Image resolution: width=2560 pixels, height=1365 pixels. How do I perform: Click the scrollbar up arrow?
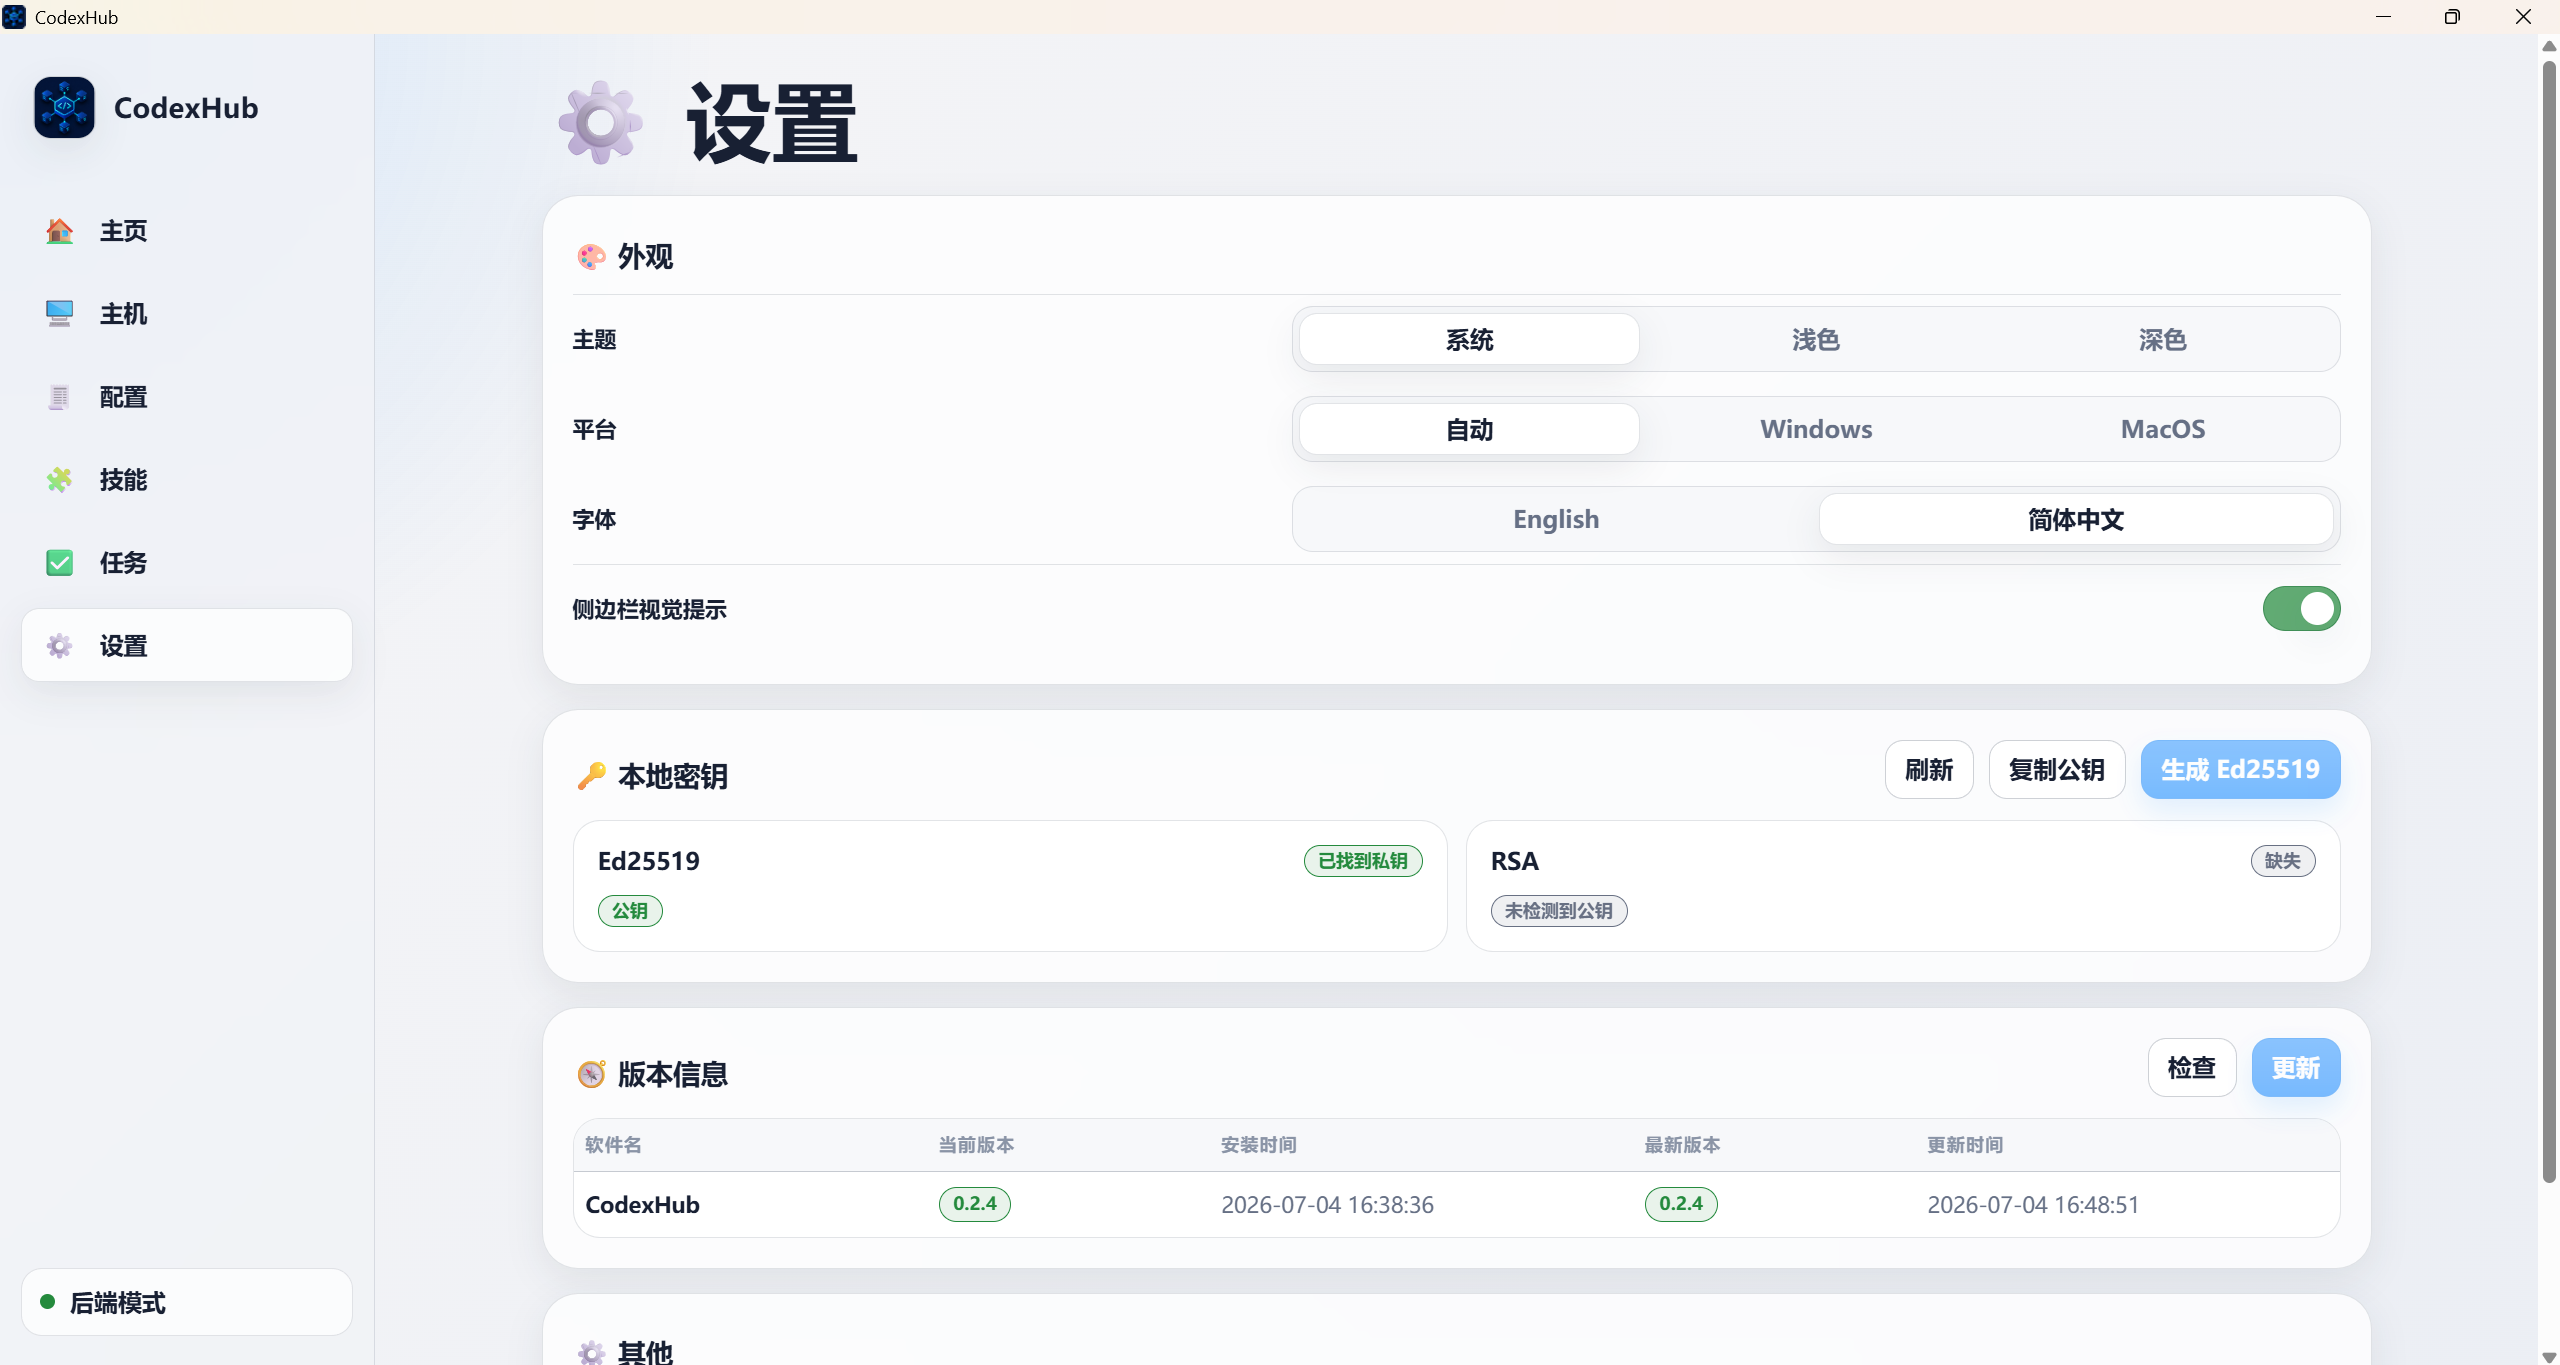(x=2549, y=46)
